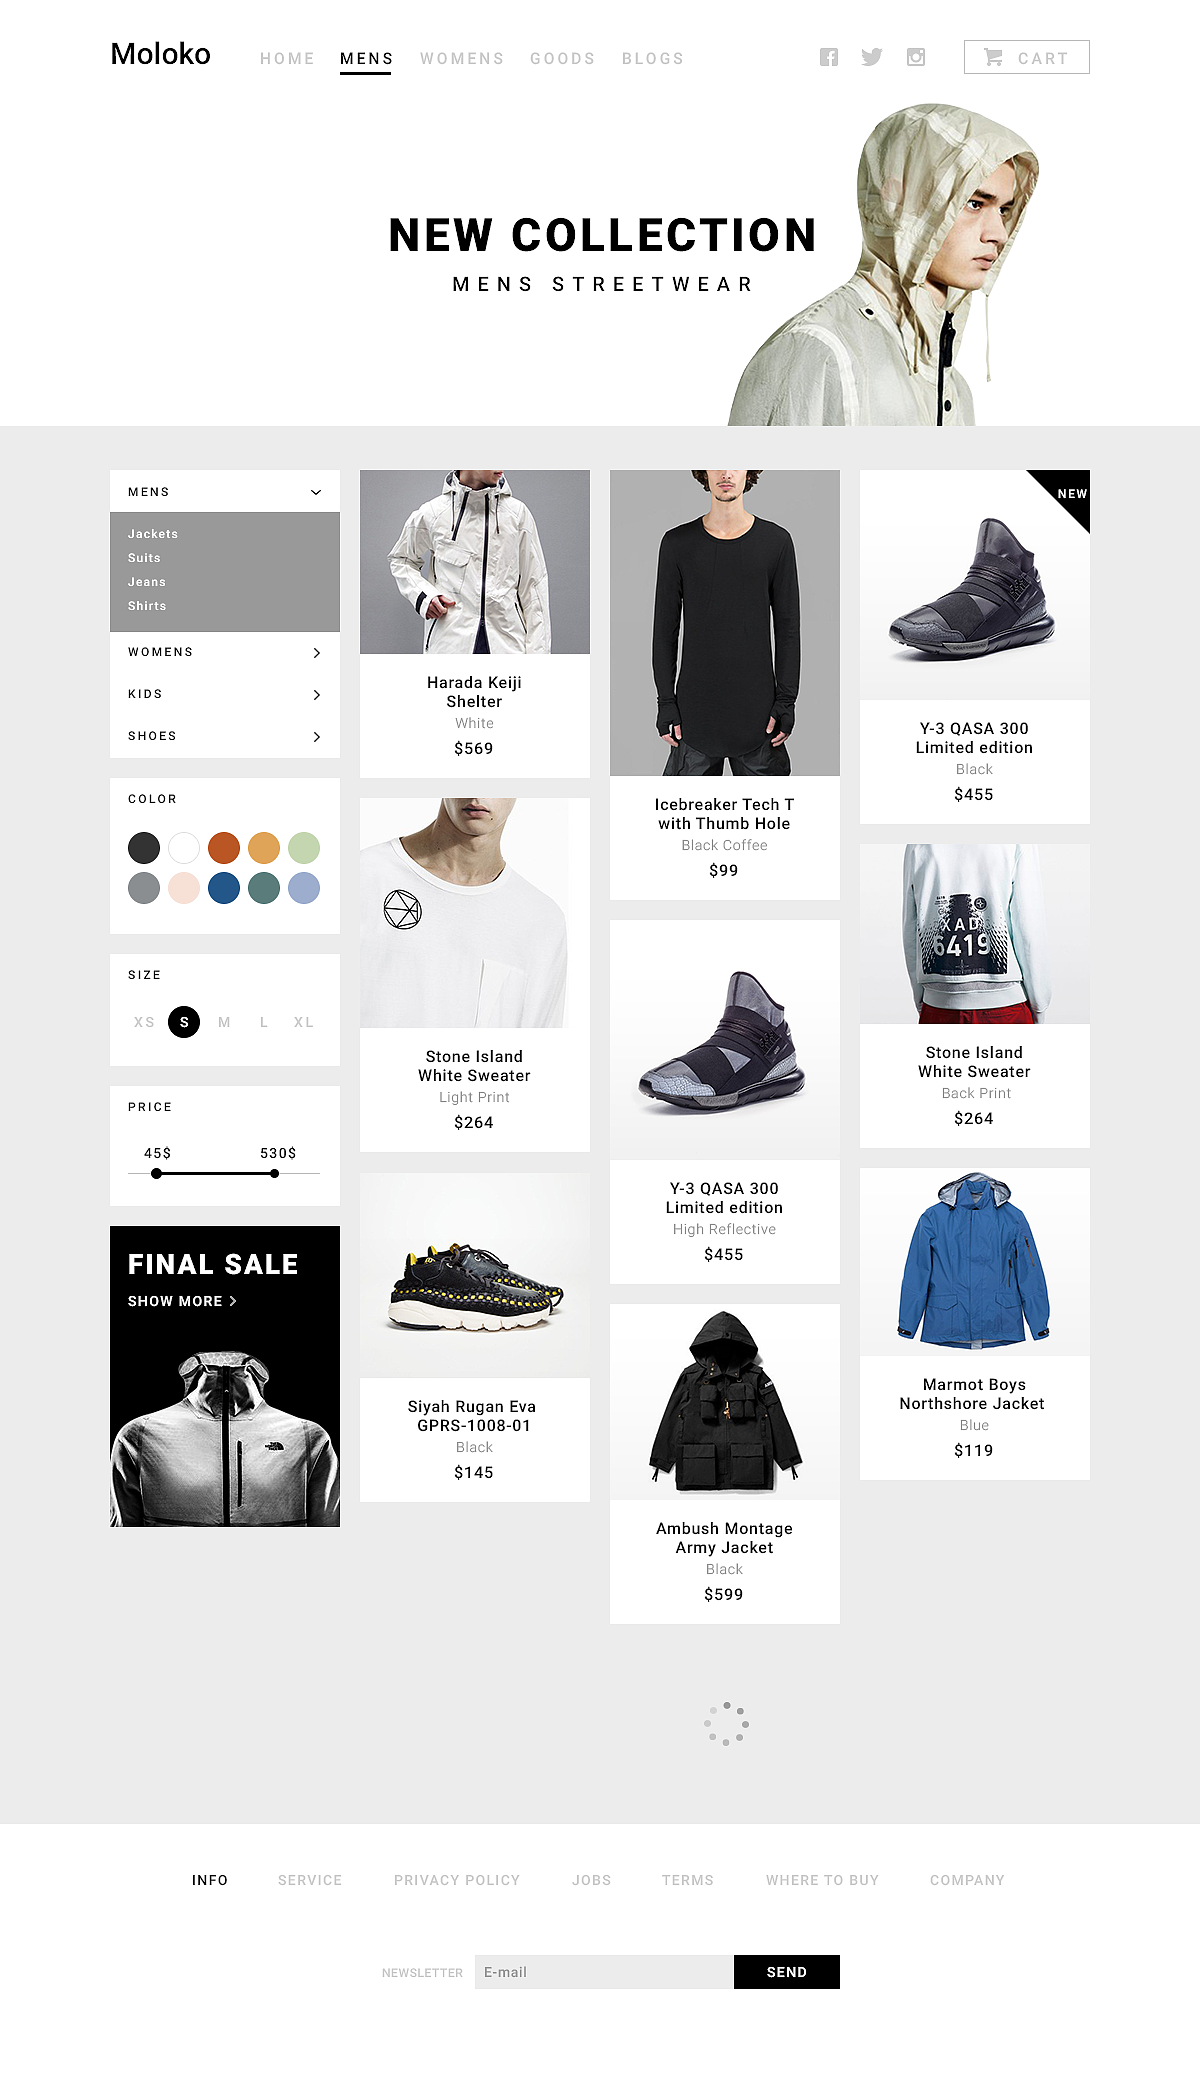Collapse the MENS category dropdown
Screen dimensions: 1200x2084
(316, 492)
